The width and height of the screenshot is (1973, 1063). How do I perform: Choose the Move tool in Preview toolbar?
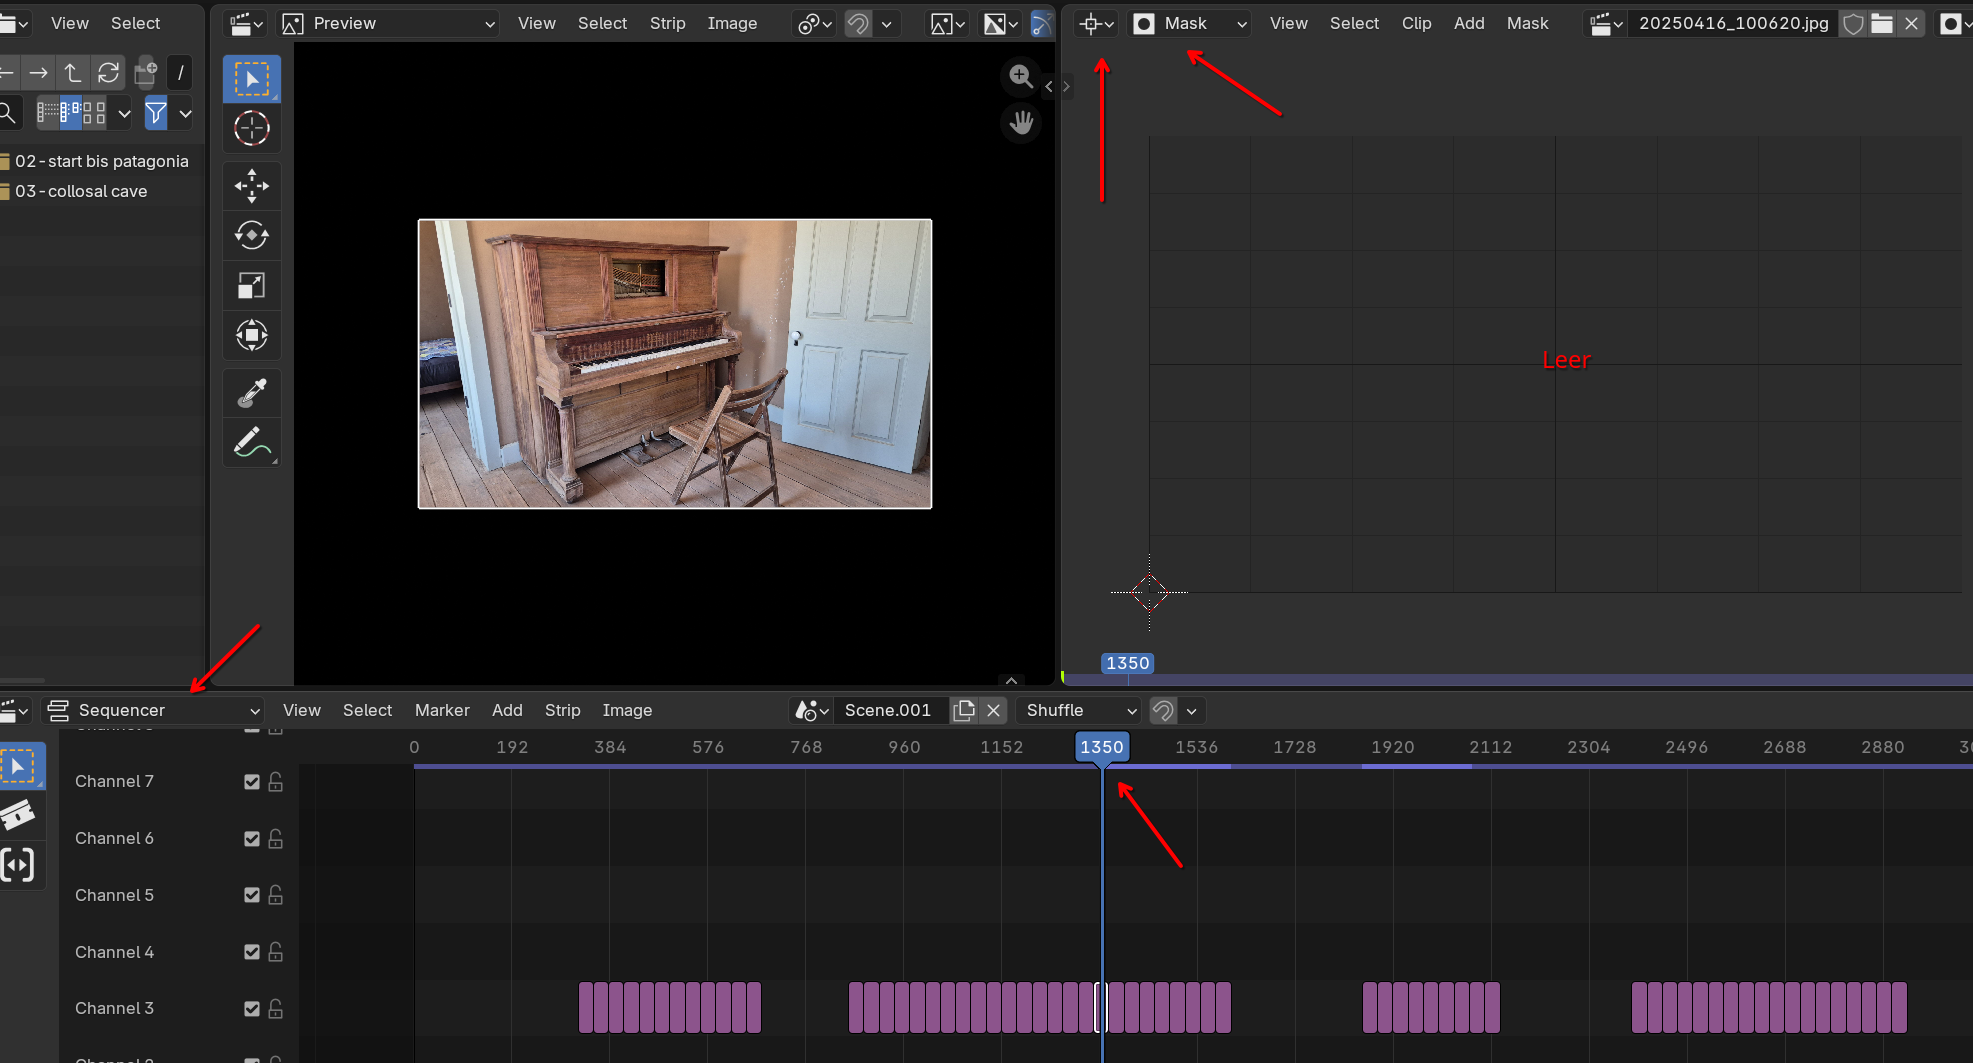coord(251,186)
